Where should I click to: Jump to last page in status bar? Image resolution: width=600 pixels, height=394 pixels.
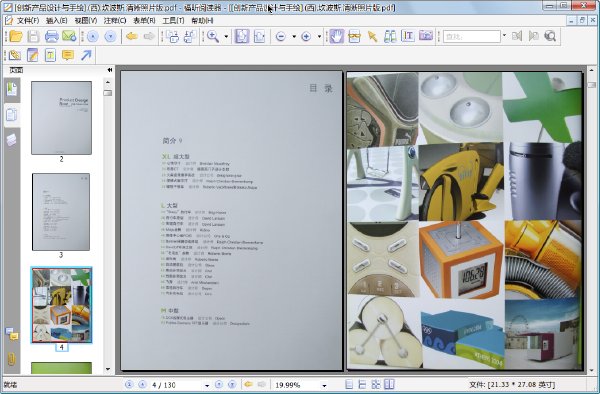[232, 384]
